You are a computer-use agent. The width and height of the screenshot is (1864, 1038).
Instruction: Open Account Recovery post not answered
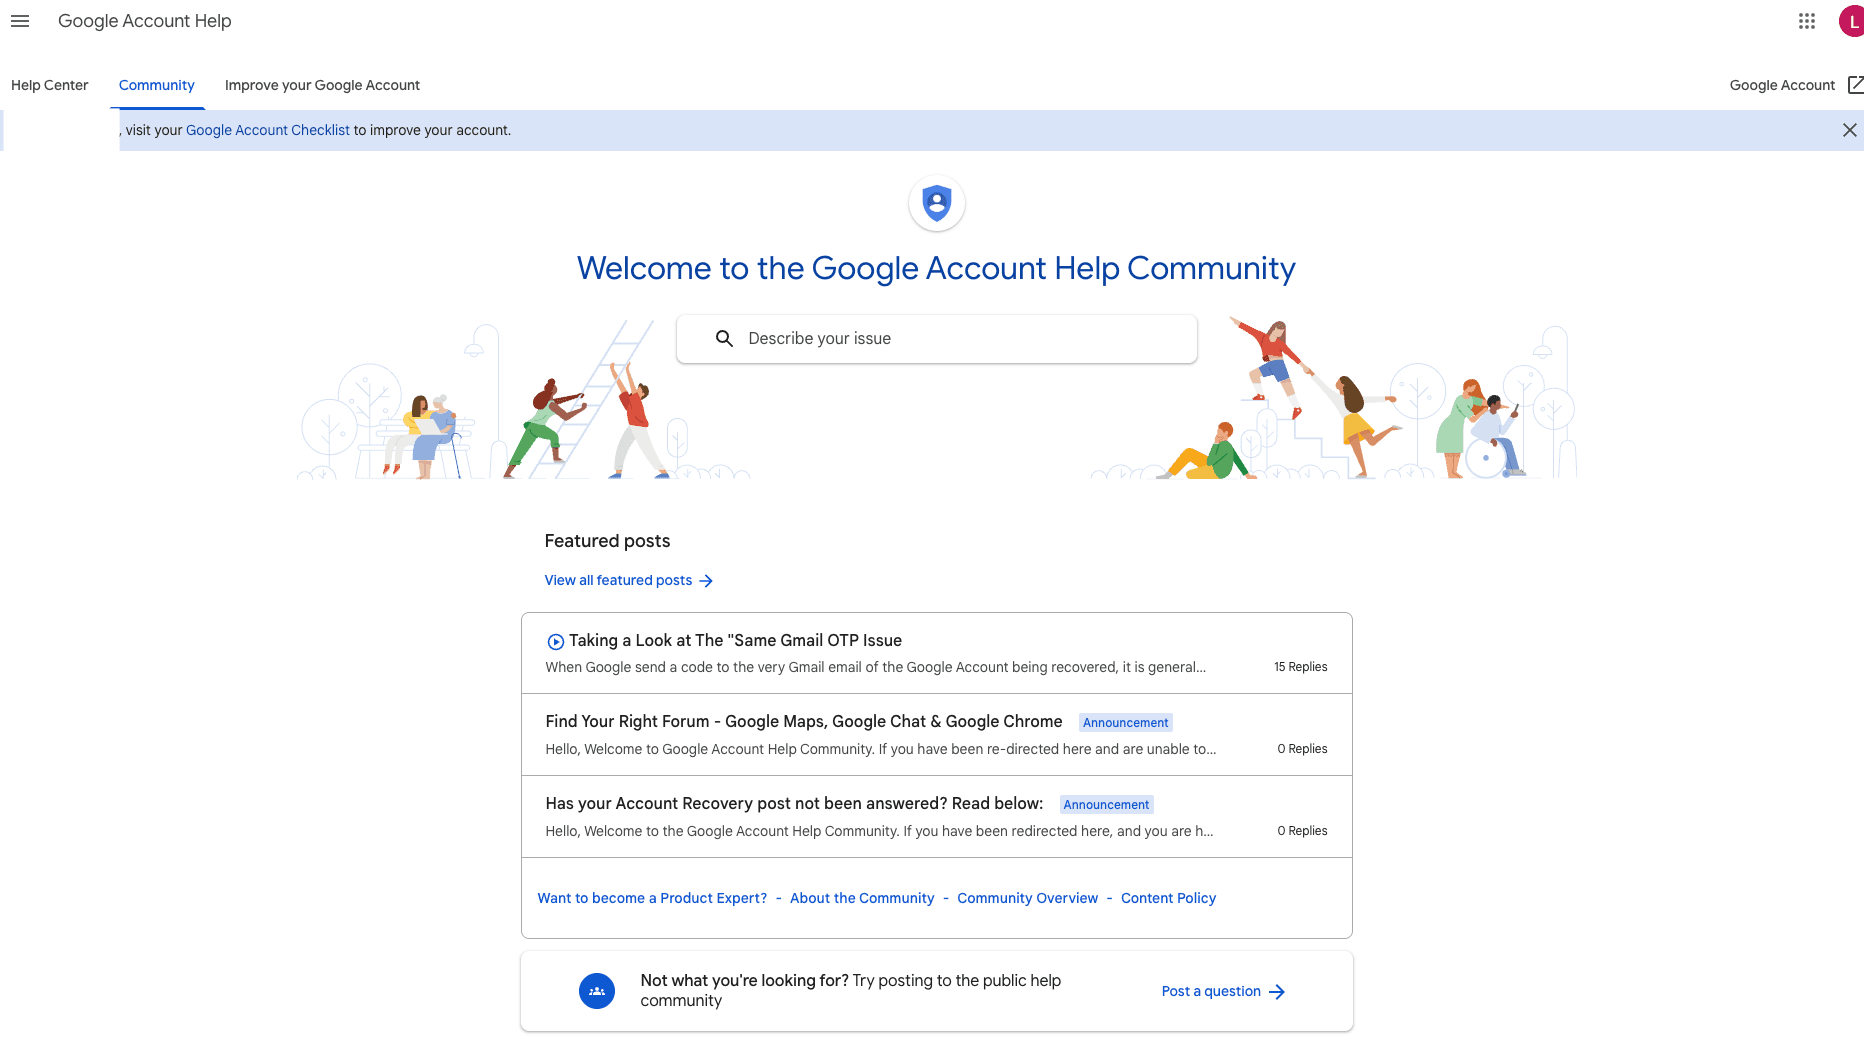coord(794,803)
